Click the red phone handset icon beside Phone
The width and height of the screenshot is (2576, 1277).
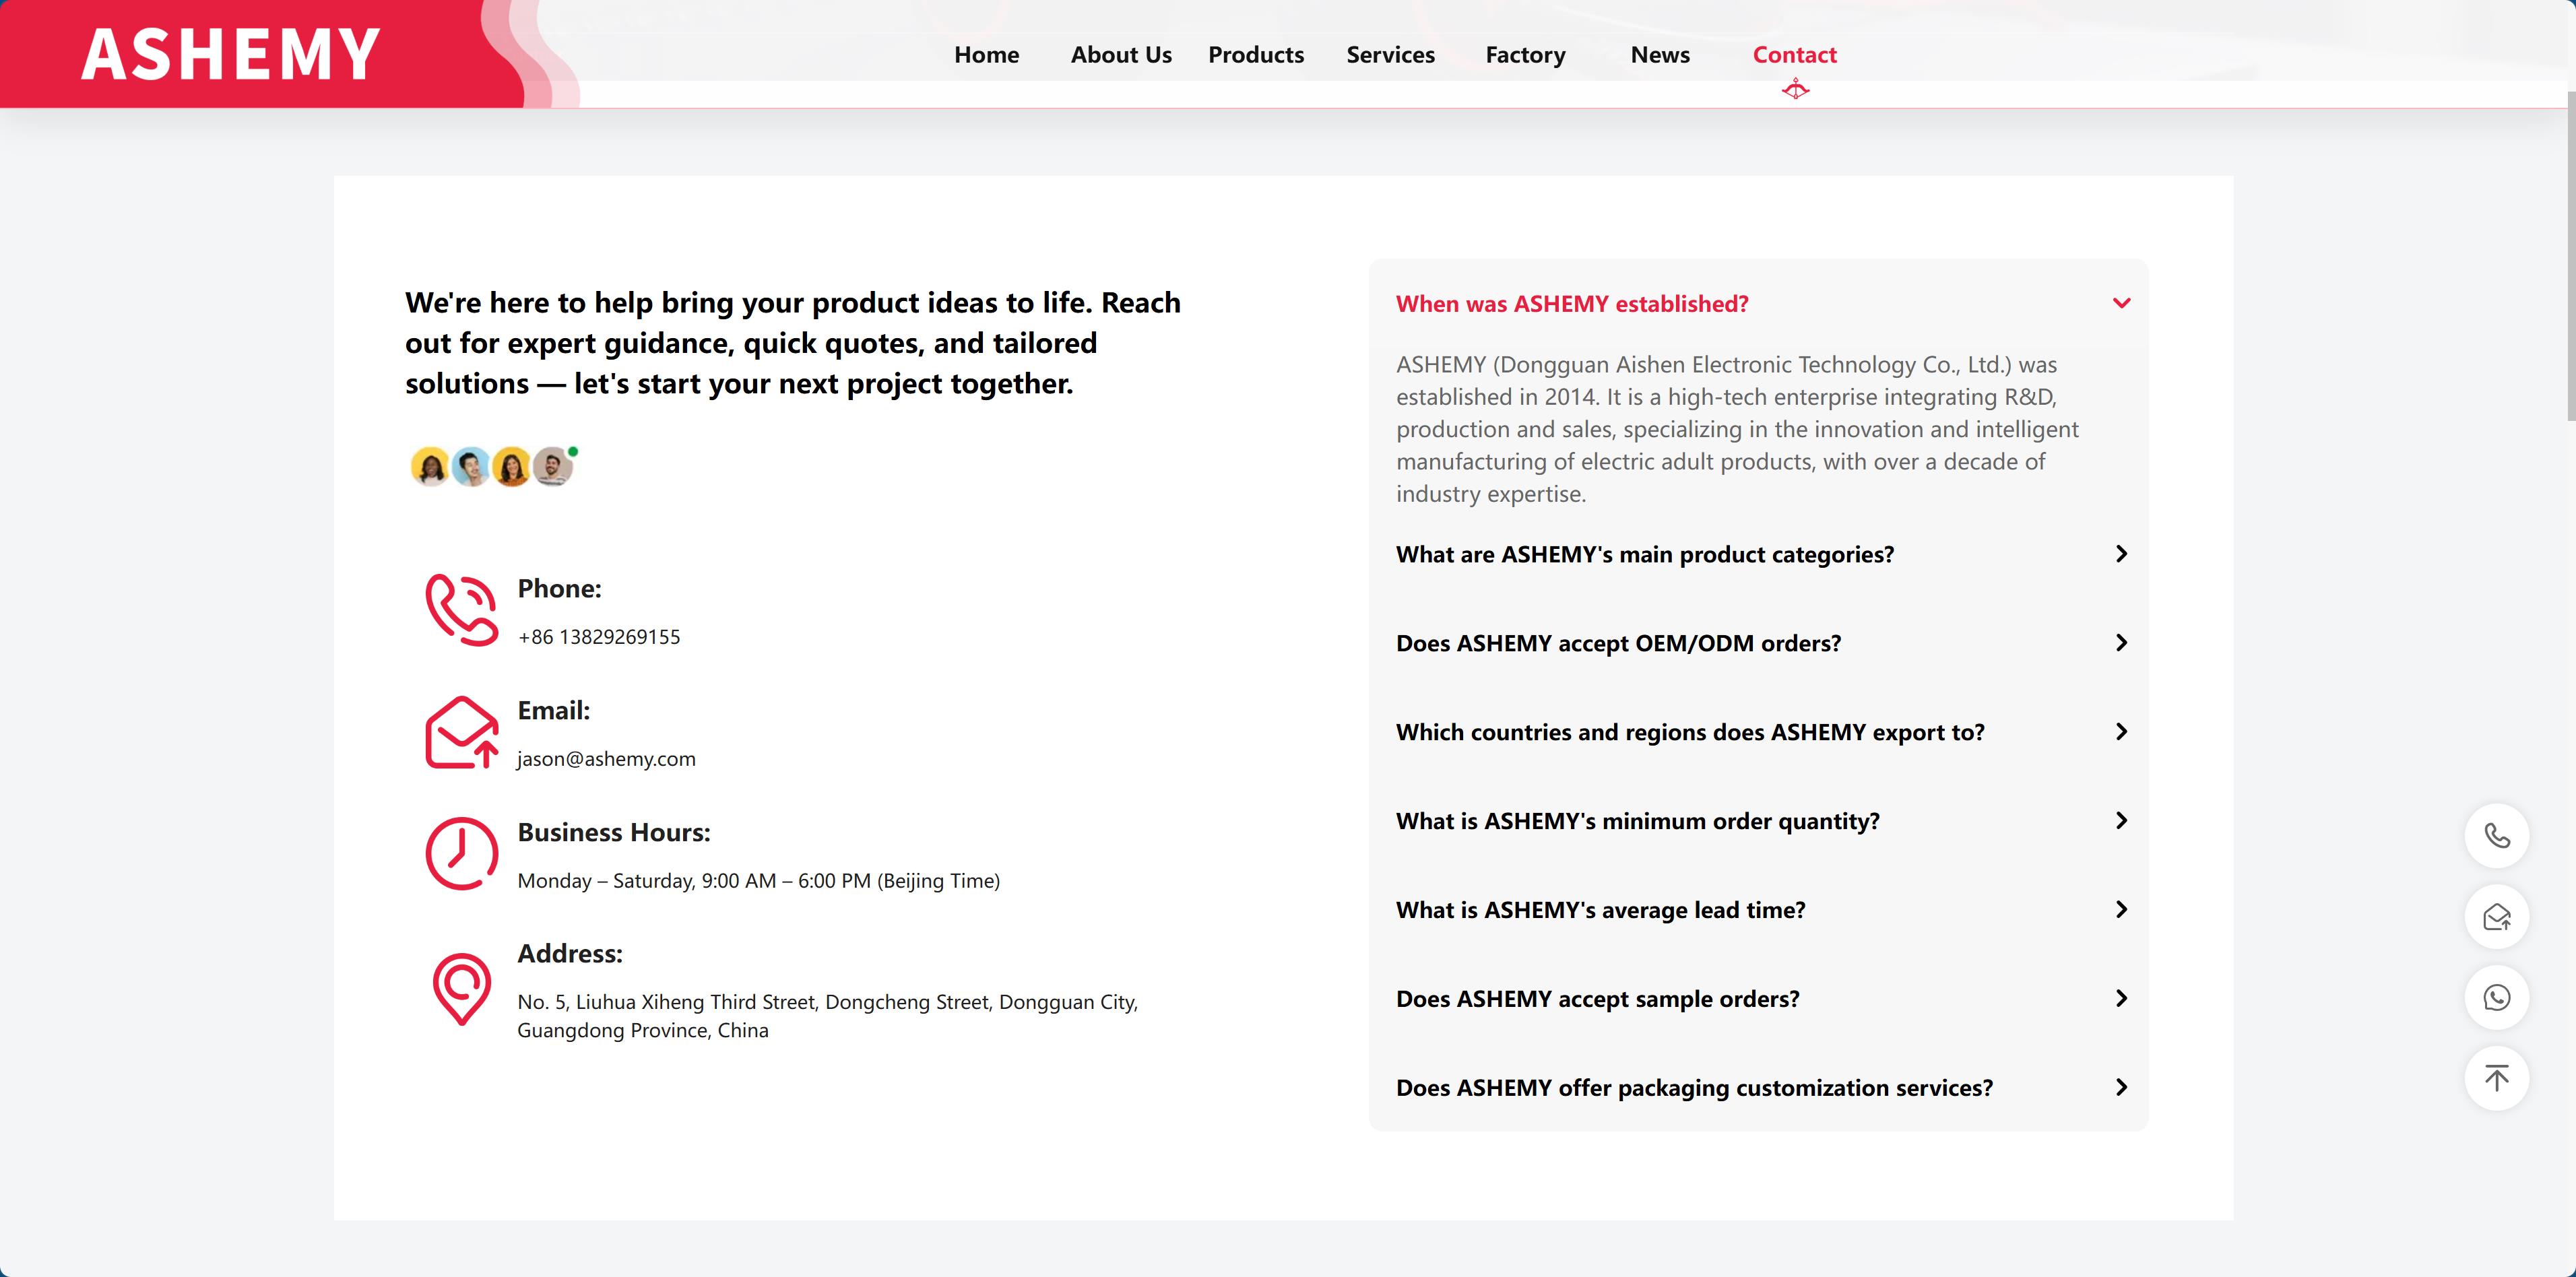pos(461,610)
